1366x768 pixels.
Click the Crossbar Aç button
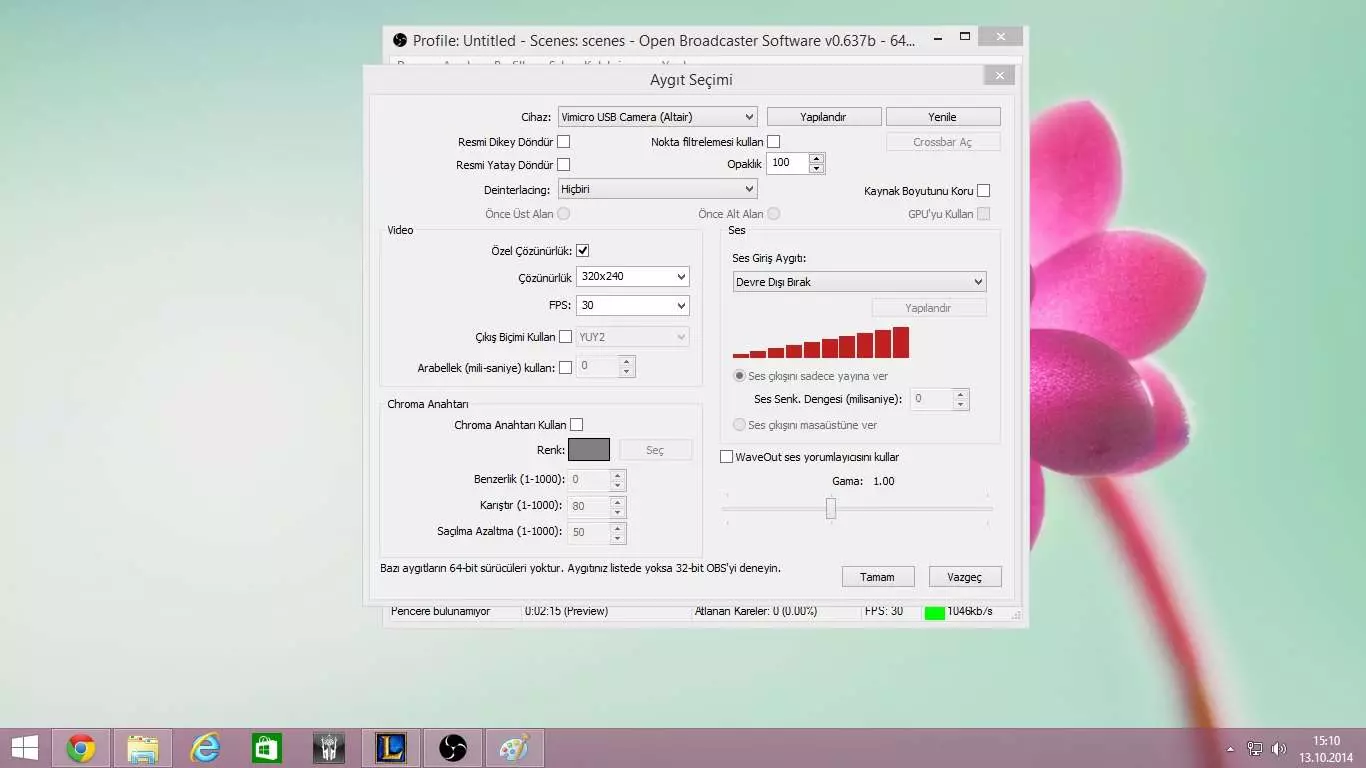pyautogui.click(x=943, y=142)
